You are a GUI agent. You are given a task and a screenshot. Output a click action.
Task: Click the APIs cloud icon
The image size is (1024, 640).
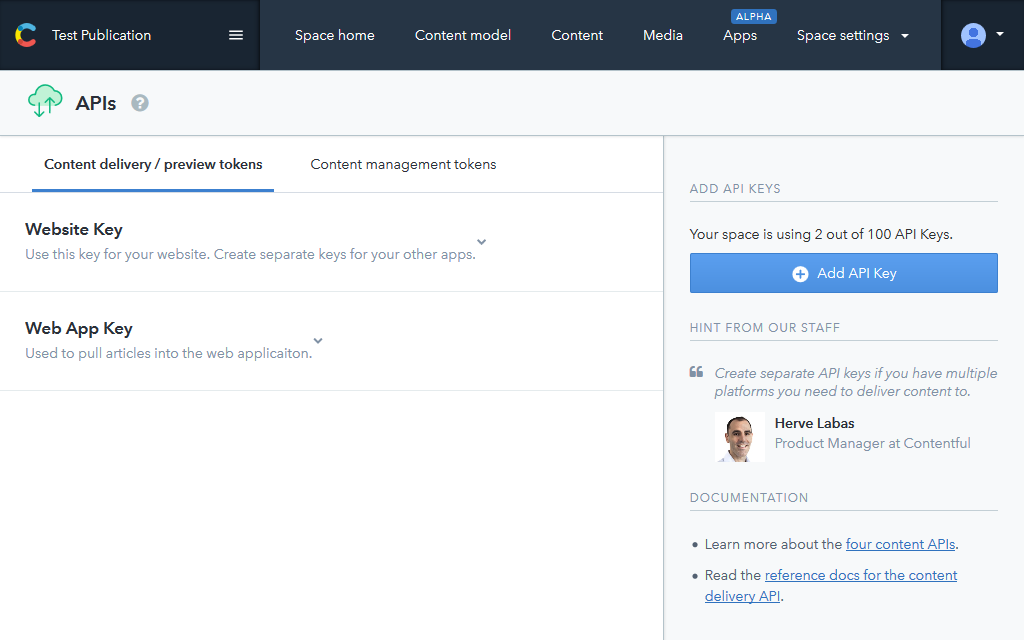point(45,102)
